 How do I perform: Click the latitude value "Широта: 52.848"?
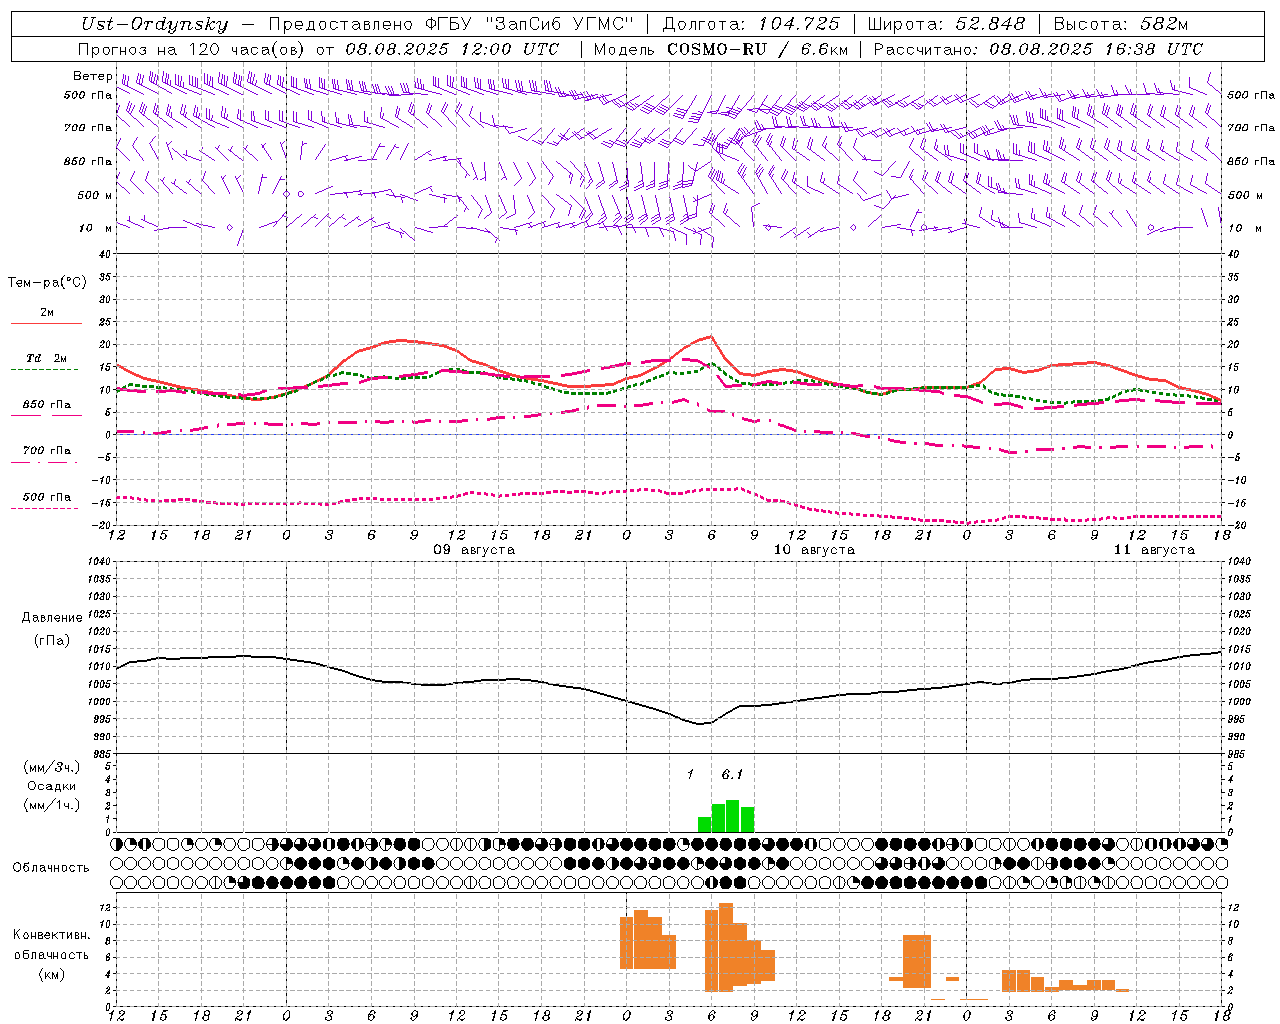pos(946,24)
